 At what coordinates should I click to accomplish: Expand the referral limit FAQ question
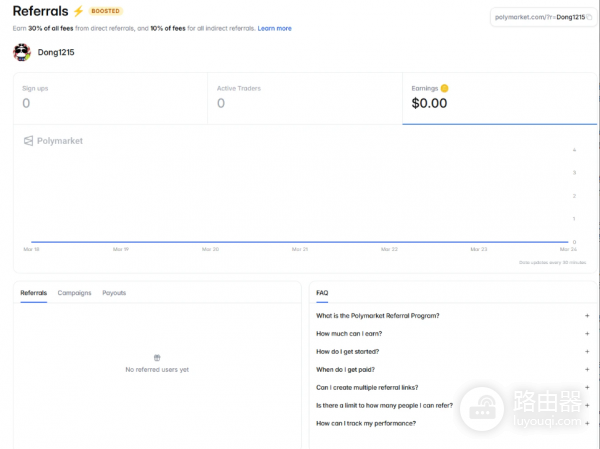click(586, 406)
